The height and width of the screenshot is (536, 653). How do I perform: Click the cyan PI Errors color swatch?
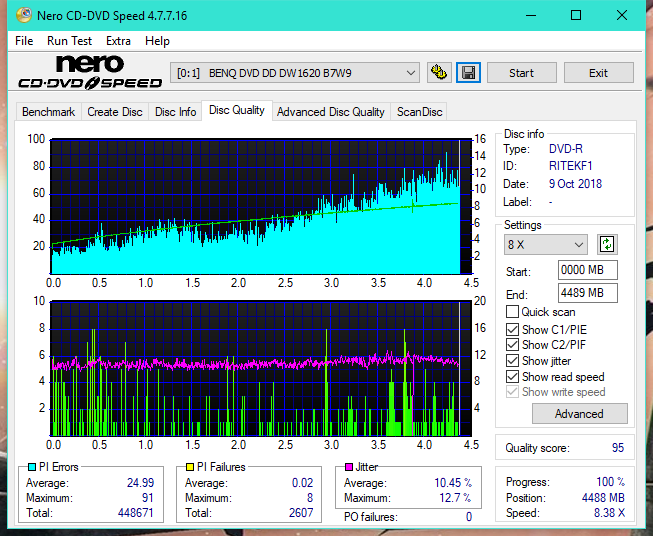tap(32, 467)
